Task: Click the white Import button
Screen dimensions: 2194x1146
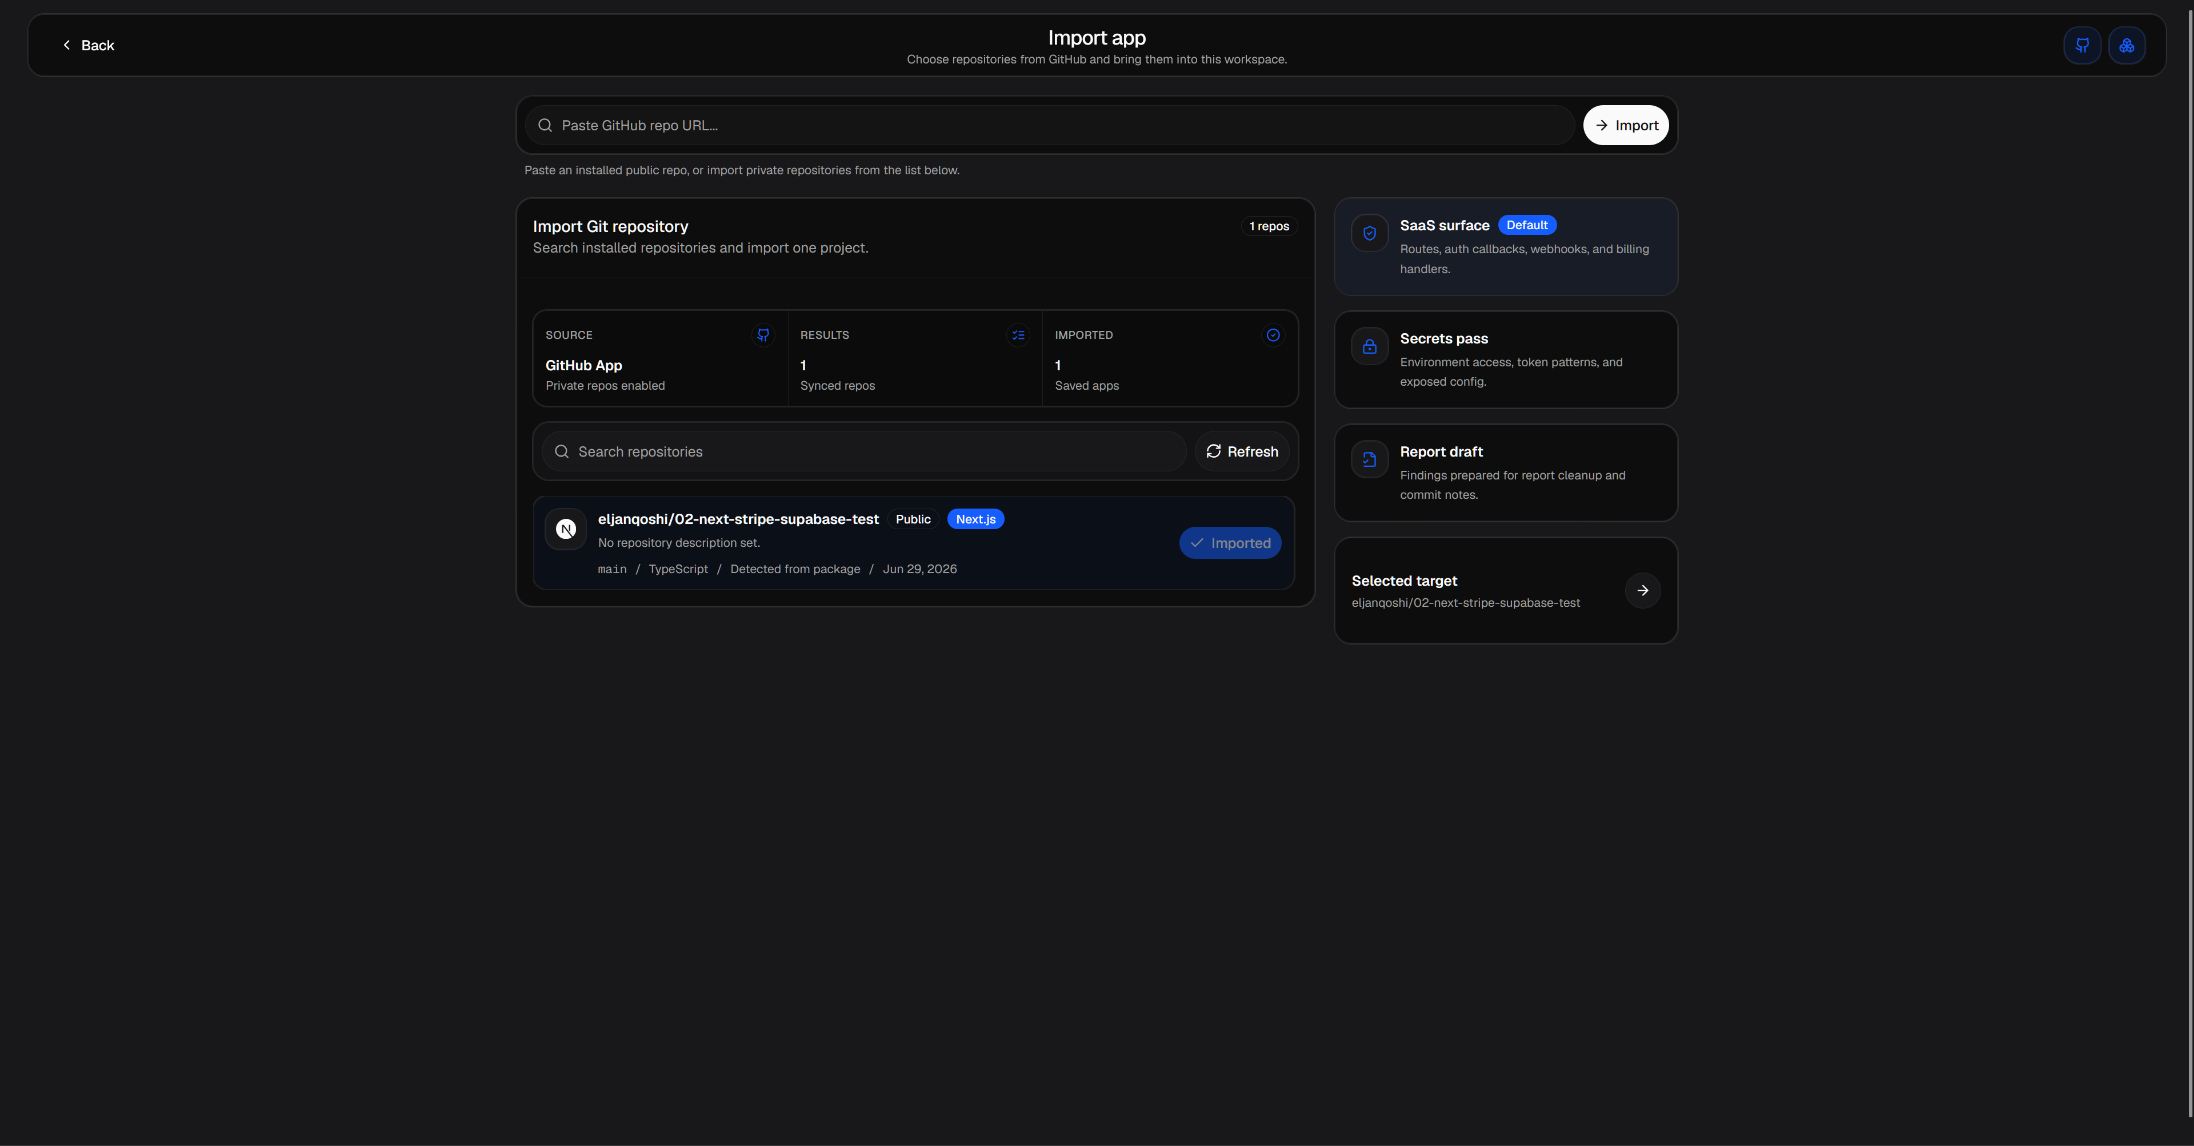Action: pyautogui.click(x=1626, y=125)
